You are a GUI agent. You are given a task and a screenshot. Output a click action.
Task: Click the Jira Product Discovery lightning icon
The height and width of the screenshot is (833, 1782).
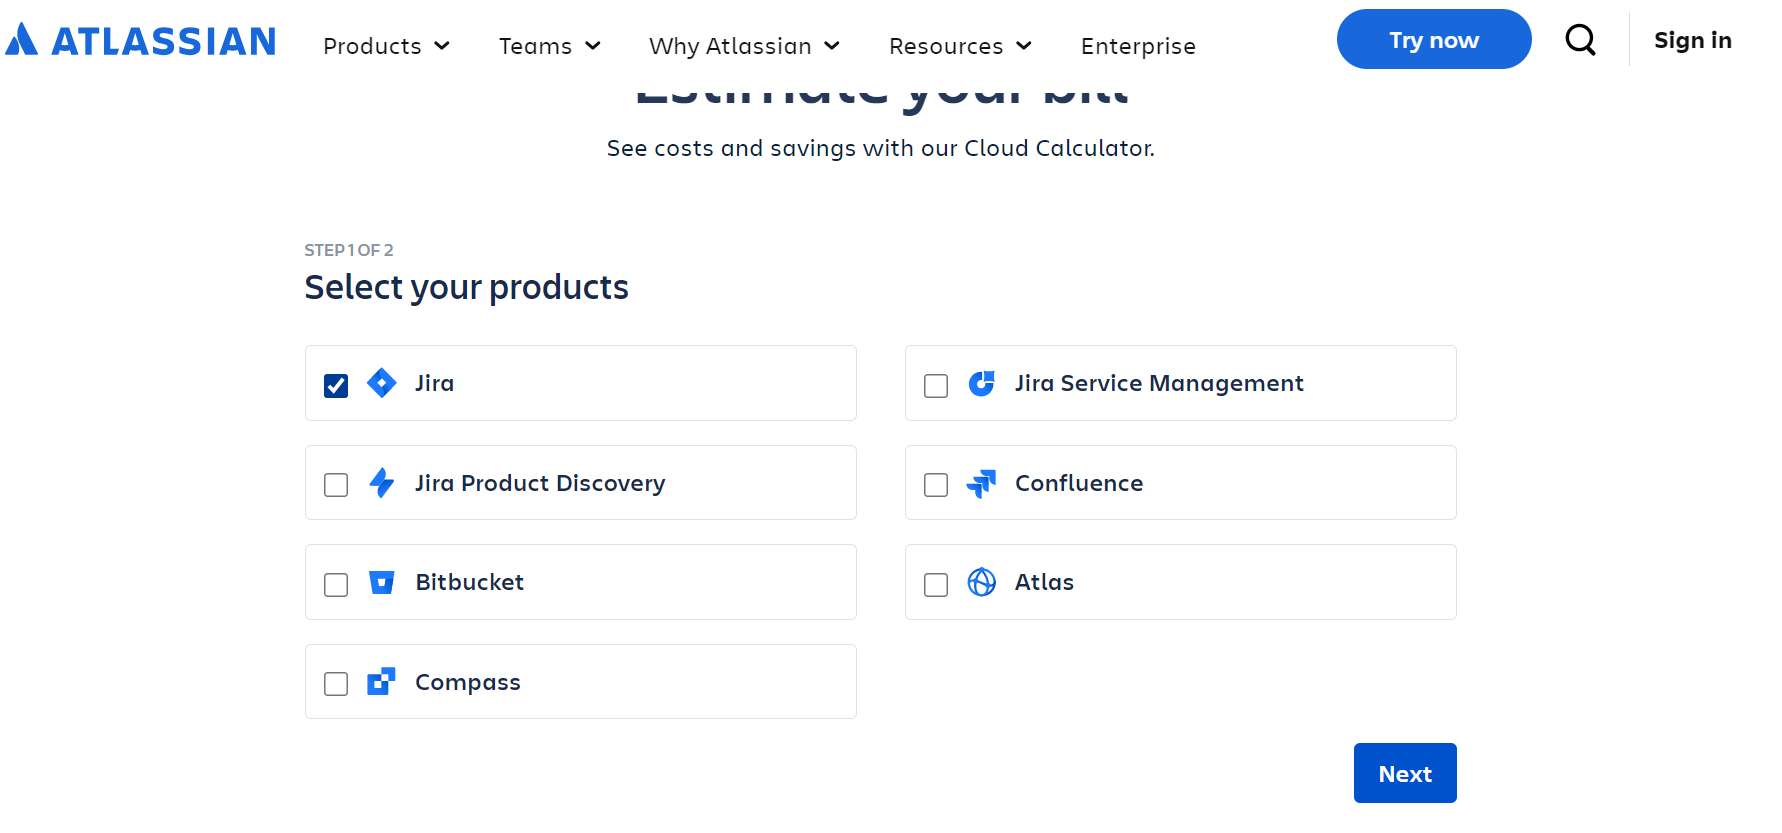click(382, 483)
